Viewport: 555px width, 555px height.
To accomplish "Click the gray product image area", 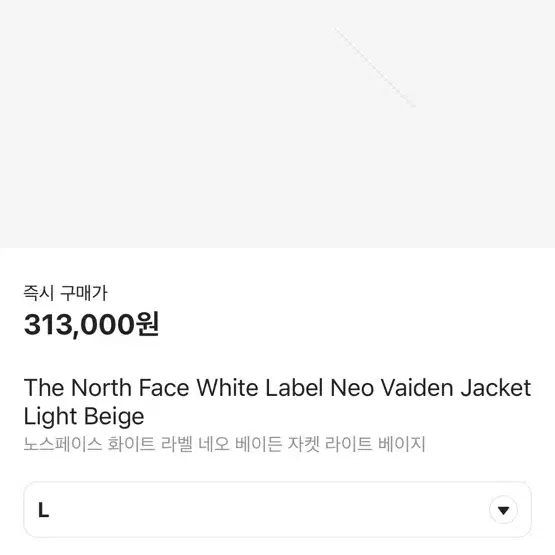I will point(277,124).
